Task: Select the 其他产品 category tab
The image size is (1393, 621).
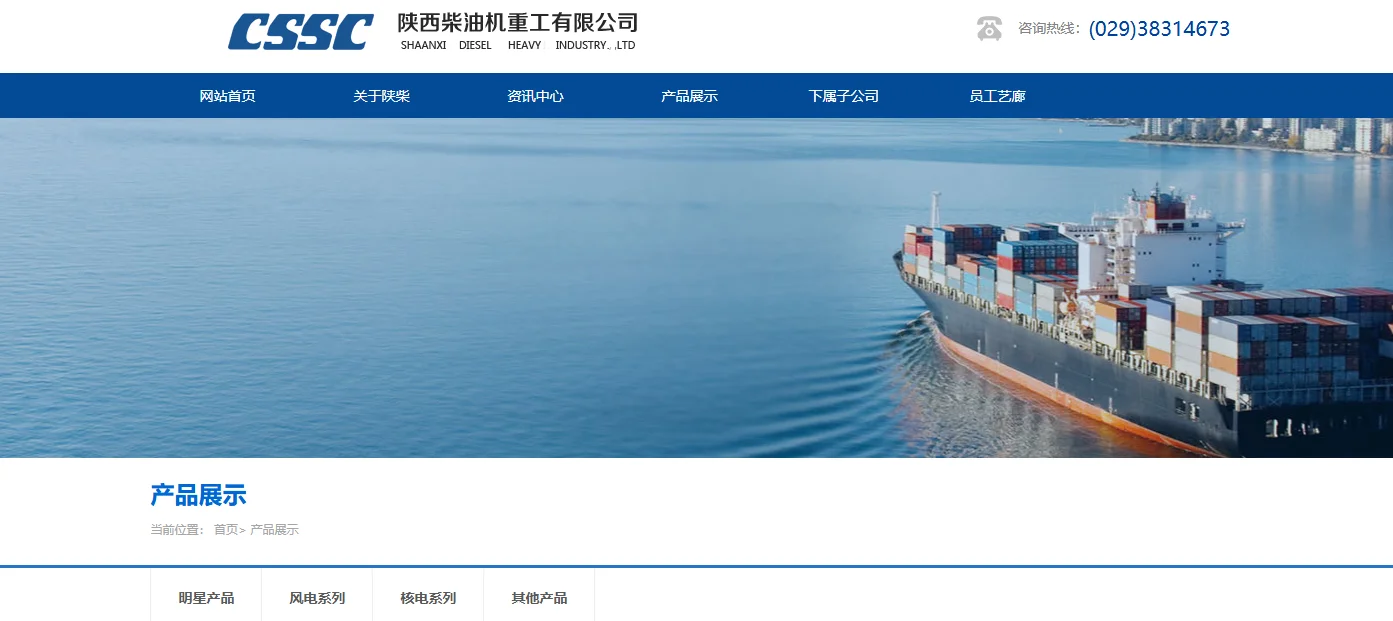Action: (539, 598)
